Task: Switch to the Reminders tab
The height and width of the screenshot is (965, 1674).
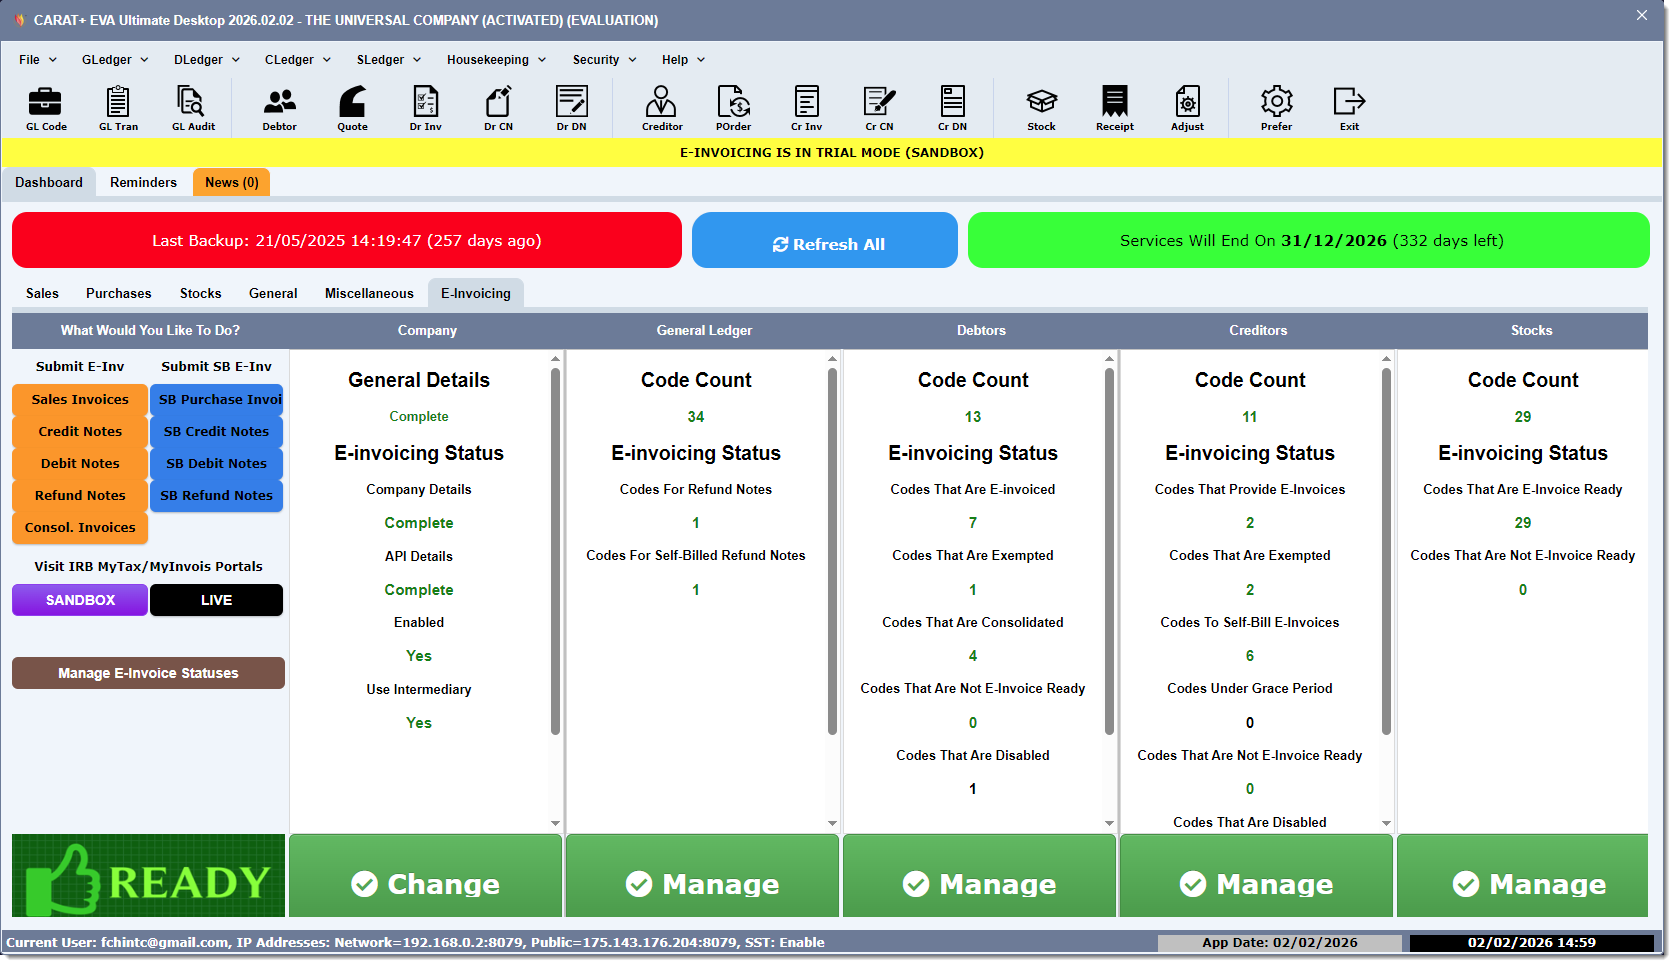Action: (143, 183)
